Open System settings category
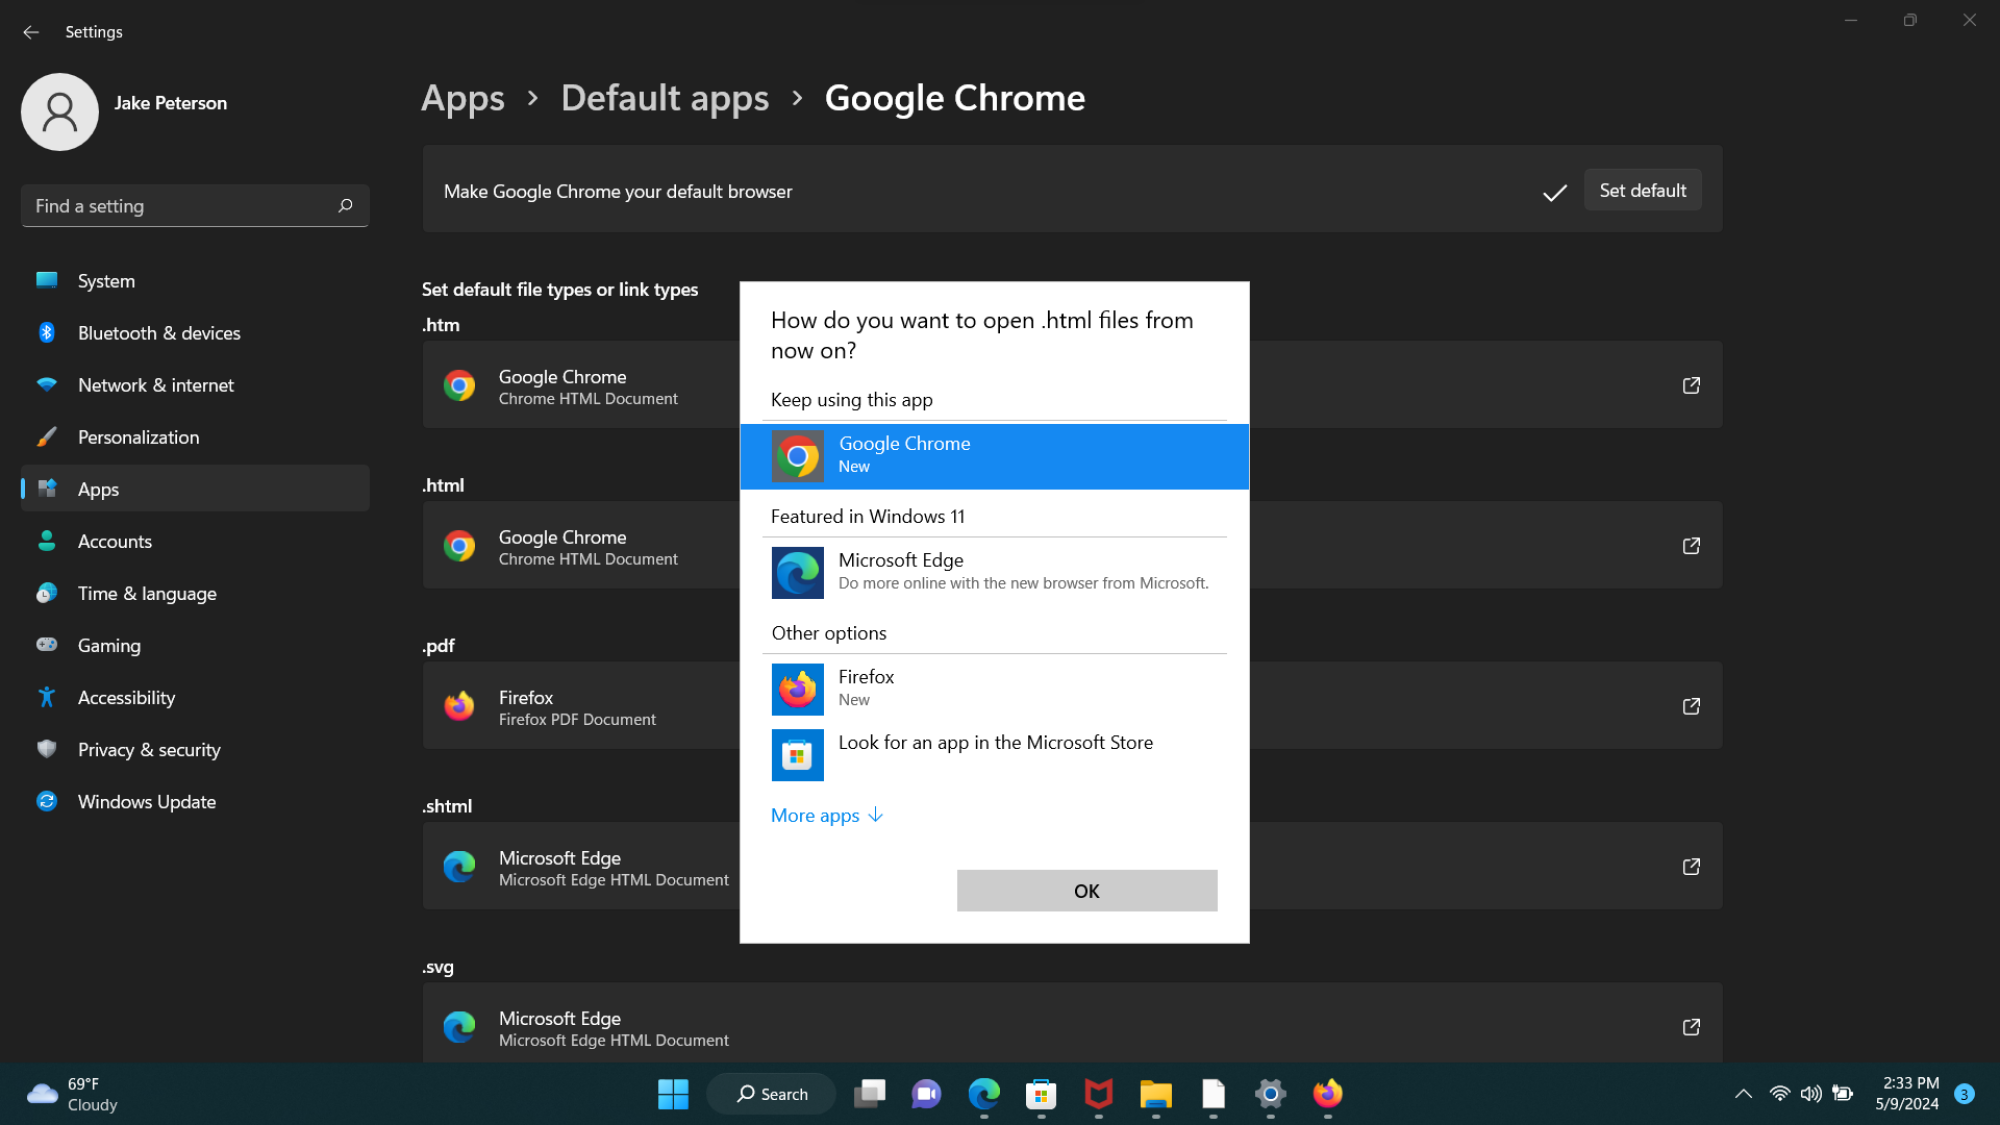The image size is (2000, 1125). (106, 280)
